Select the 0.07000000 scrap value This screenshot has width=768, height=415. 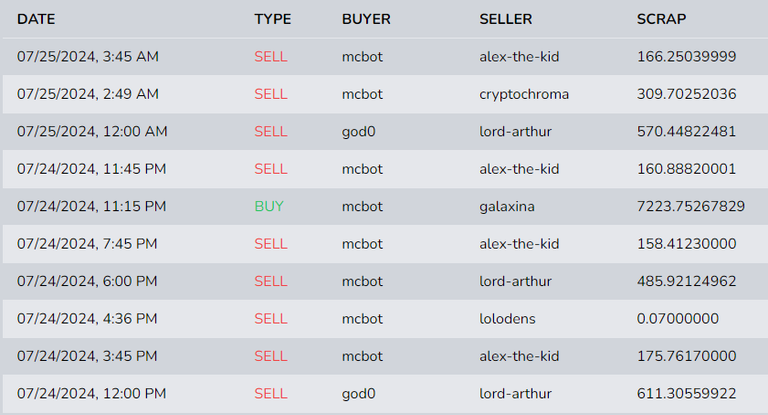tap(677, 318)
